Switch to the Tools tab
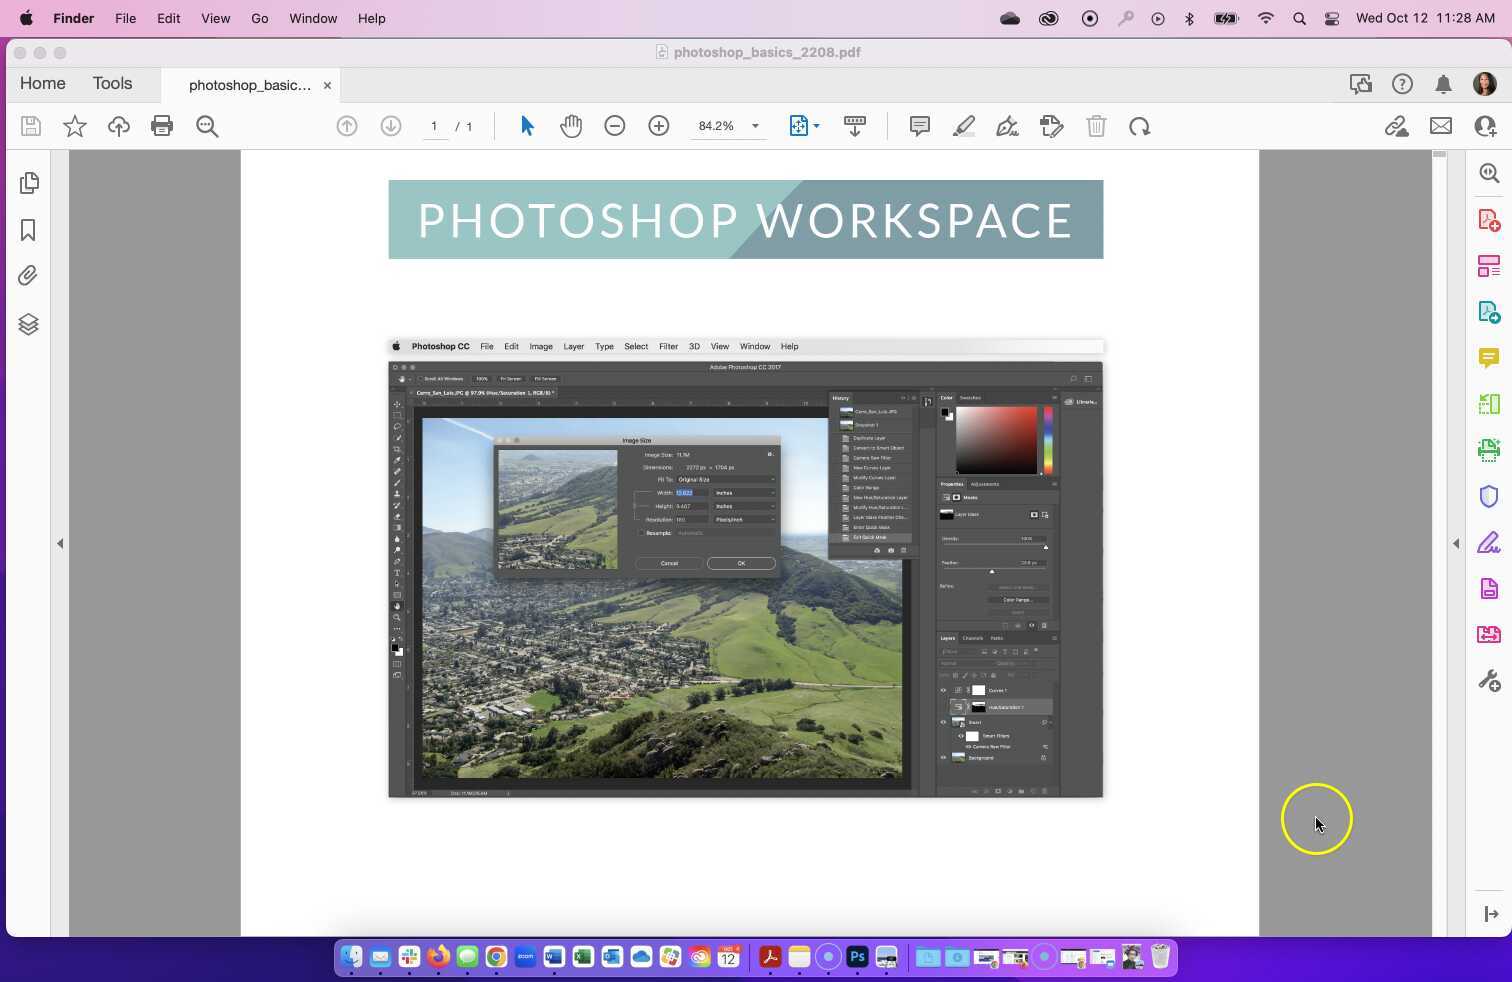 pos(112,84)
